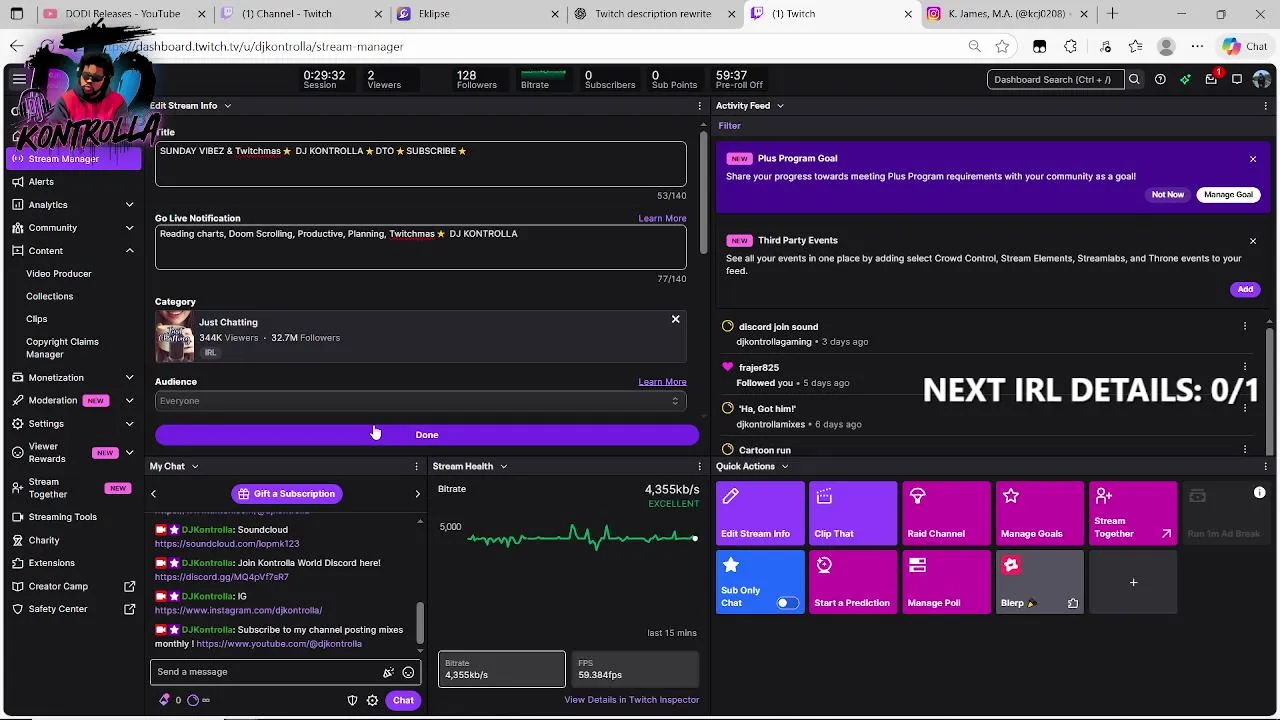Screen dimensions: 1280x720
Task: Open options for discord join sound event
Action: click(x=1245, y=327)
